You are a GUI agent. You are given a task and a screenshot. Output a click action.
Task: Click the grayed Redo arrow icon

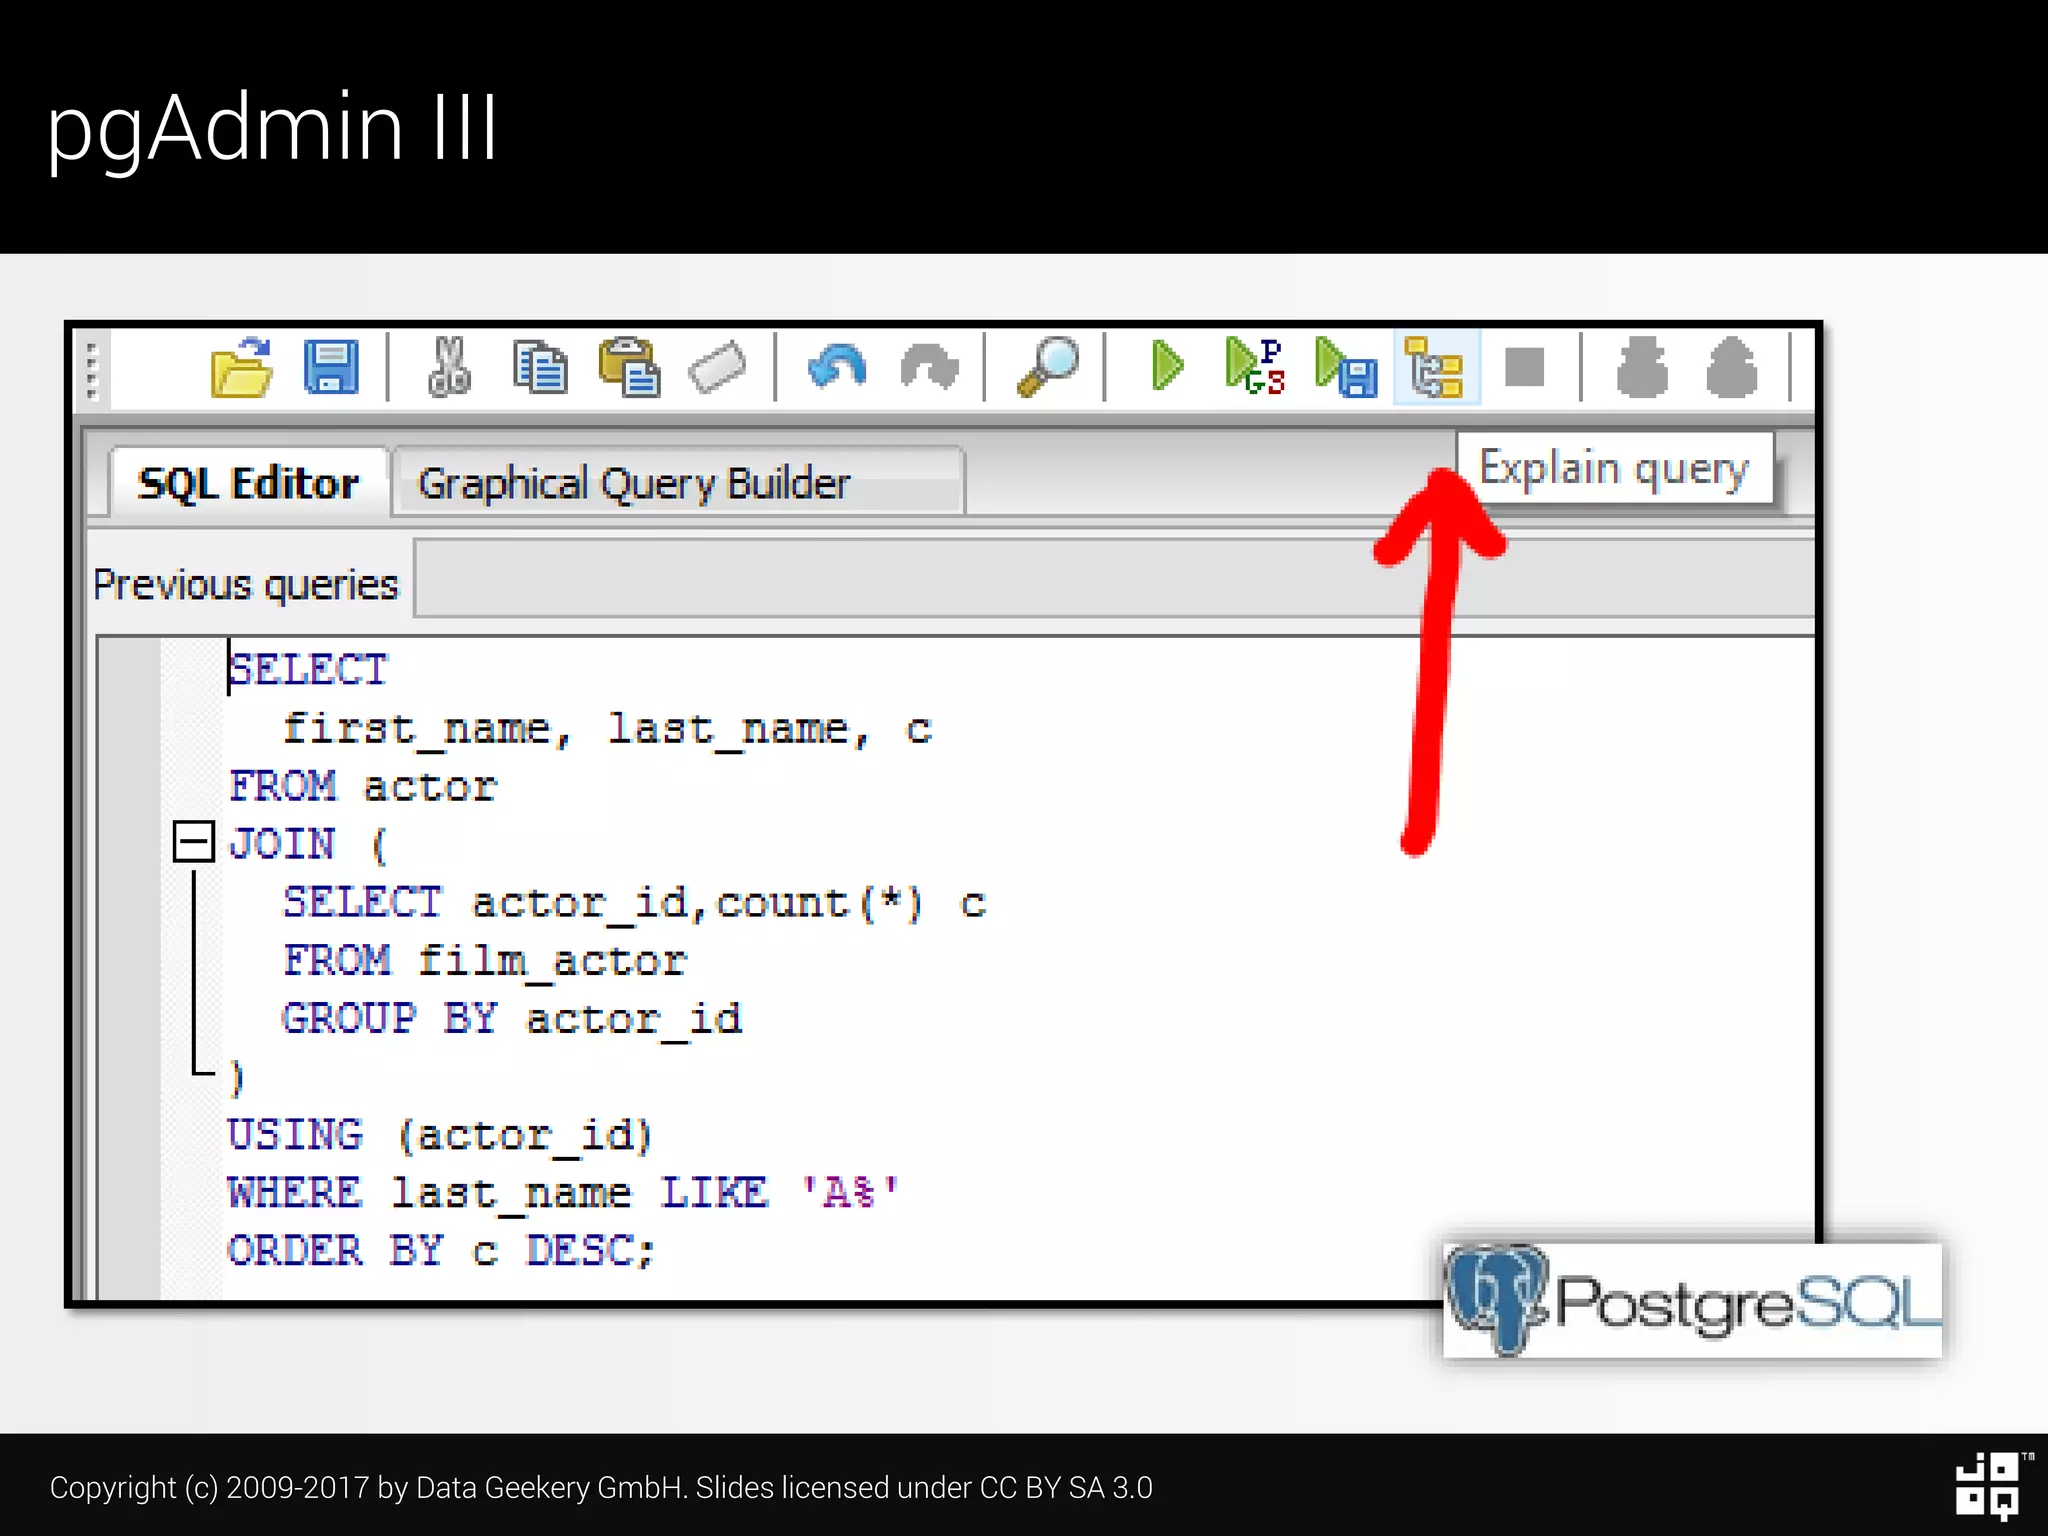929,366
